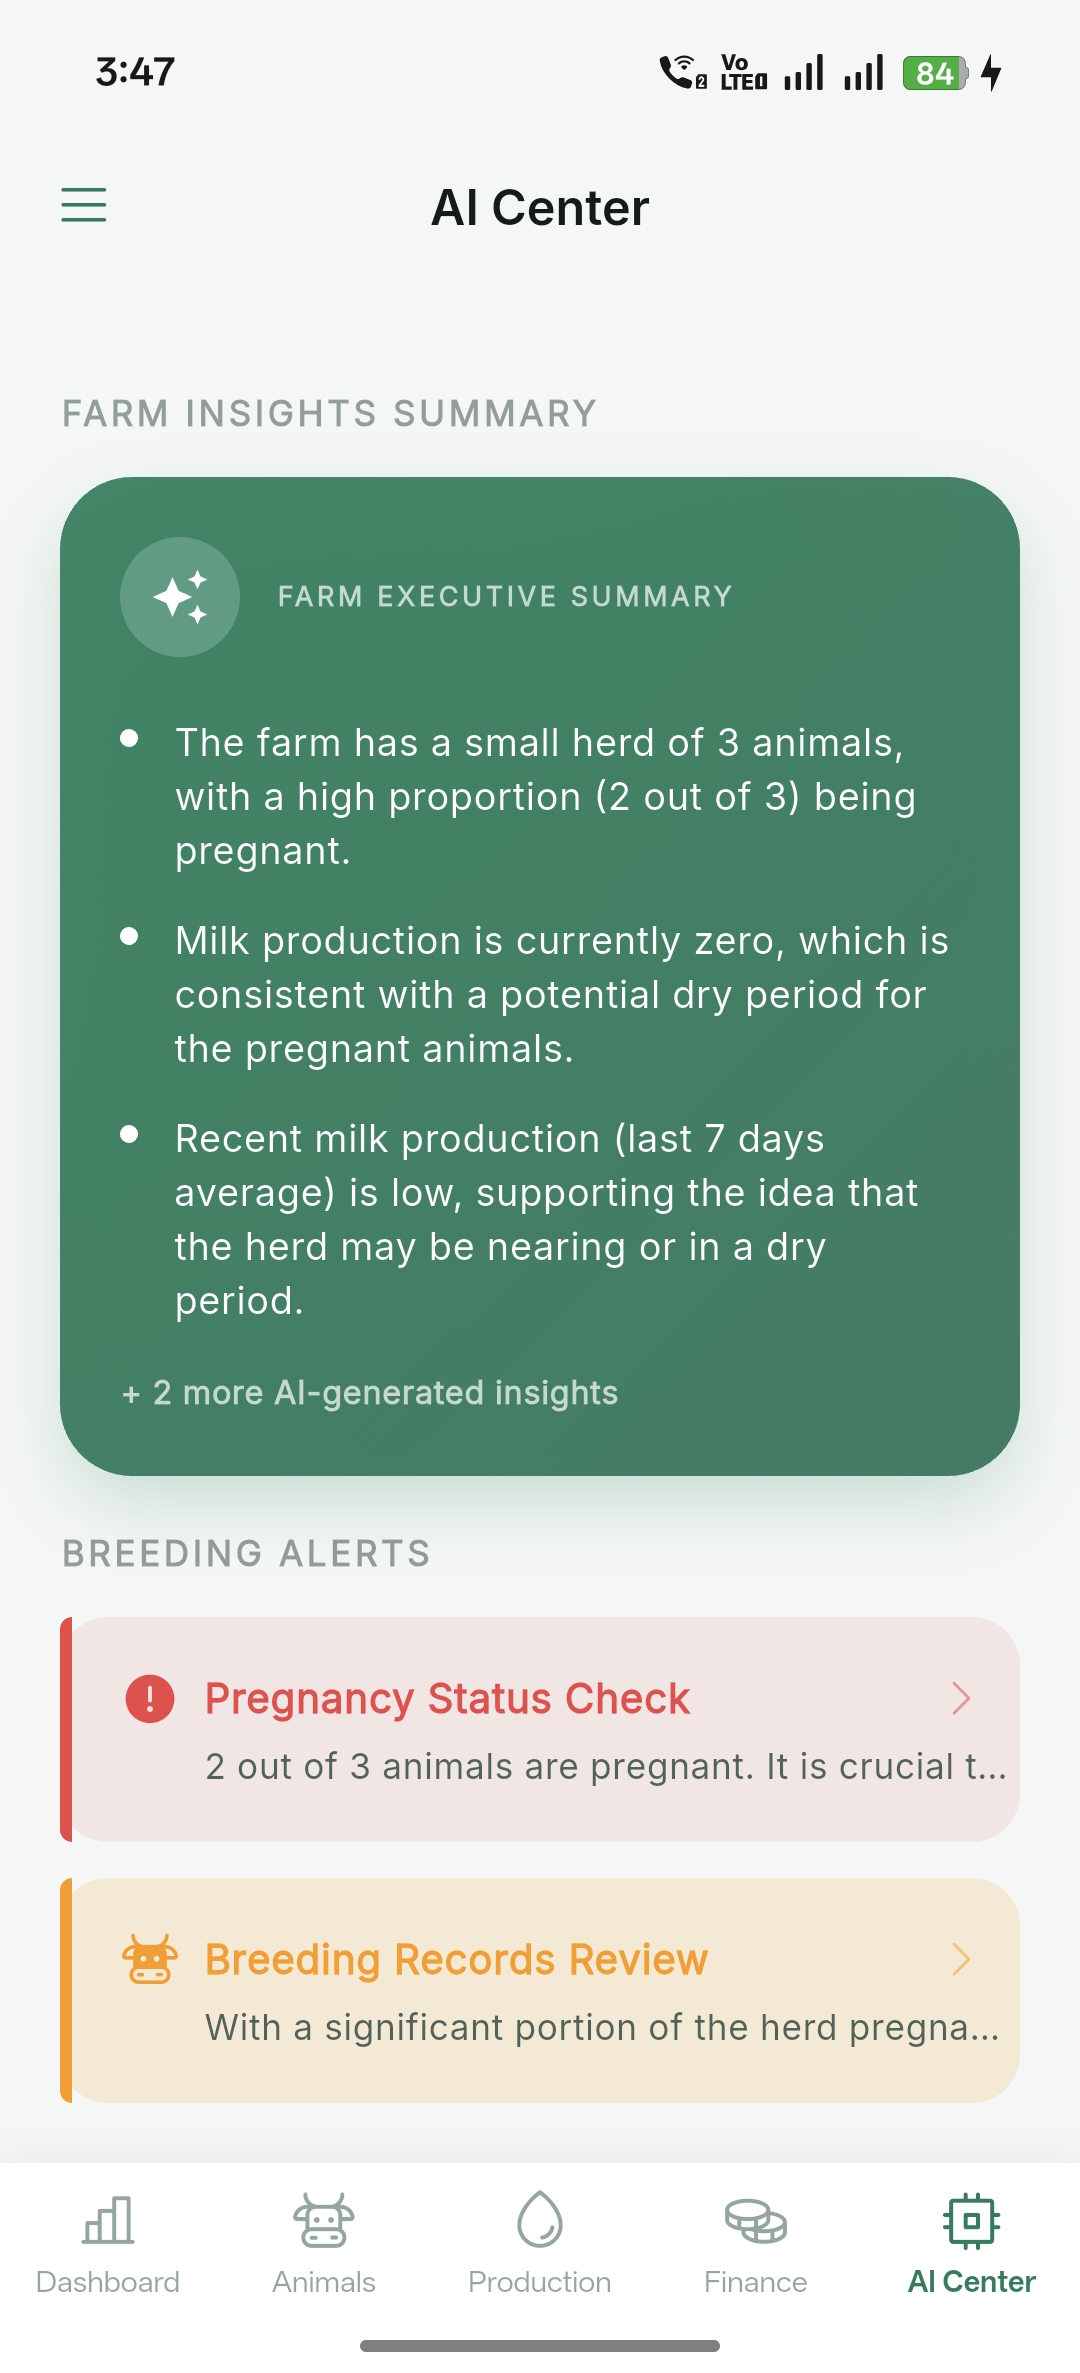Tap the Animals cow icon
This screenshot has width=1080, height=2373.
tap(324, 2220)
